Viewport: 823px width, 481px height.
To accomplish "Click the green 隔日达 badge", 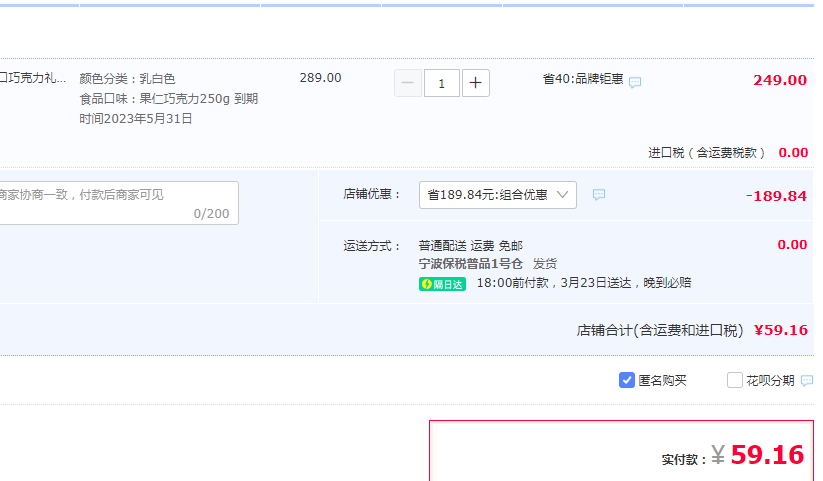I will click(442, 284).
